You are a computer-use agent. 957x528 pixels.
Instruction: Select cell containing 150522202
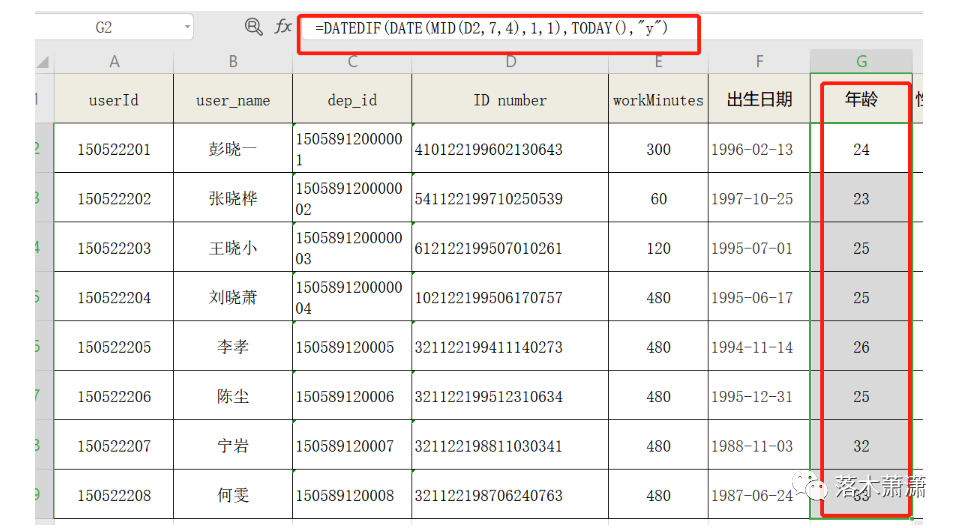pyautogui.click(x=114, y=198)
